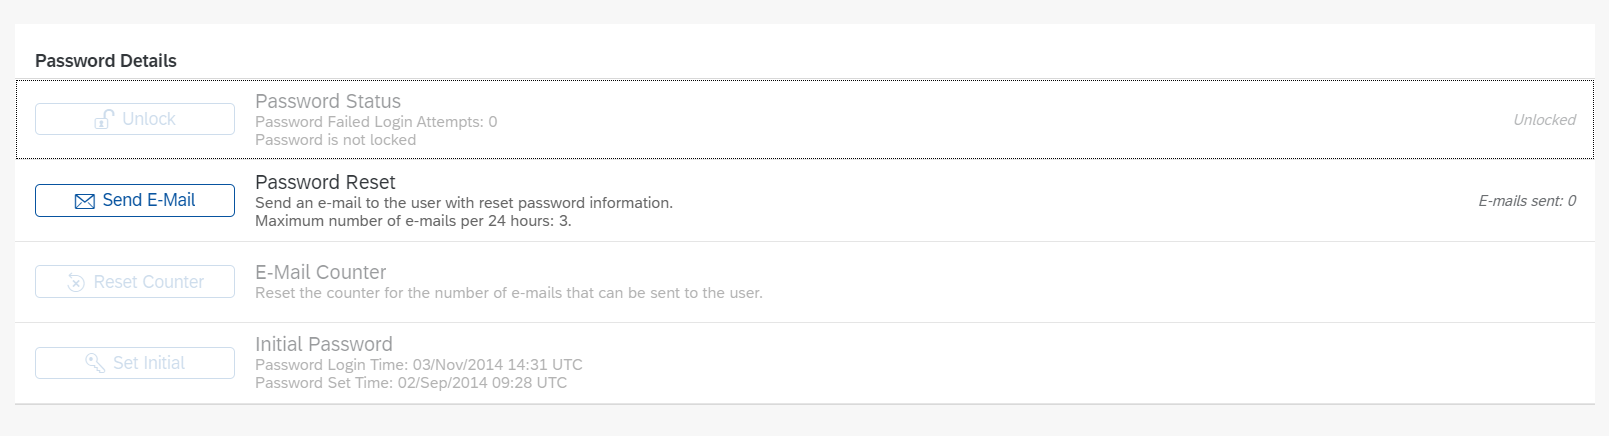
Task: Click the key icon on Set Initial
Action: (95, 363)
